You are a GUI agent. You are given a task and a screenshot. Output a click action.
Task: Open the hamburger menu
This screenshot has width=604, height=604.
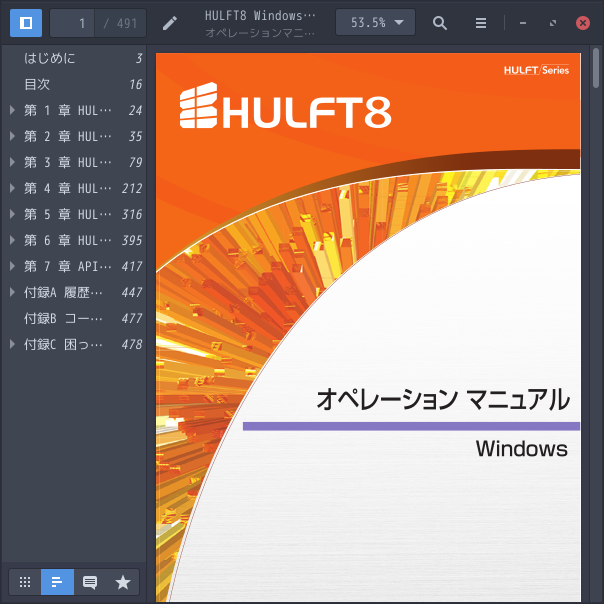pos(480,23)
